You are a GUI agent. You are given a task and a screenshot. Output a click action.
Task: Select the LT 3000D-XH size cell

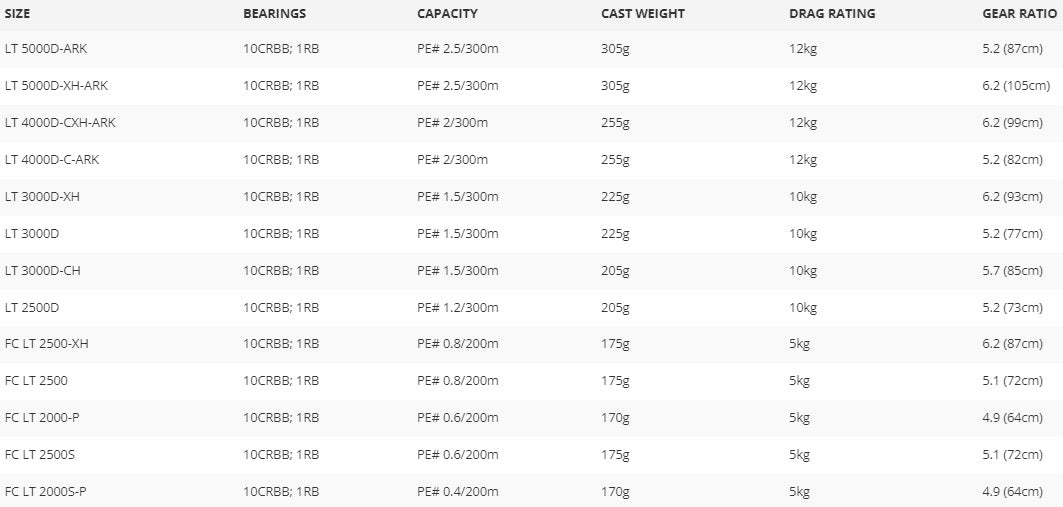[x=42, y=197]
